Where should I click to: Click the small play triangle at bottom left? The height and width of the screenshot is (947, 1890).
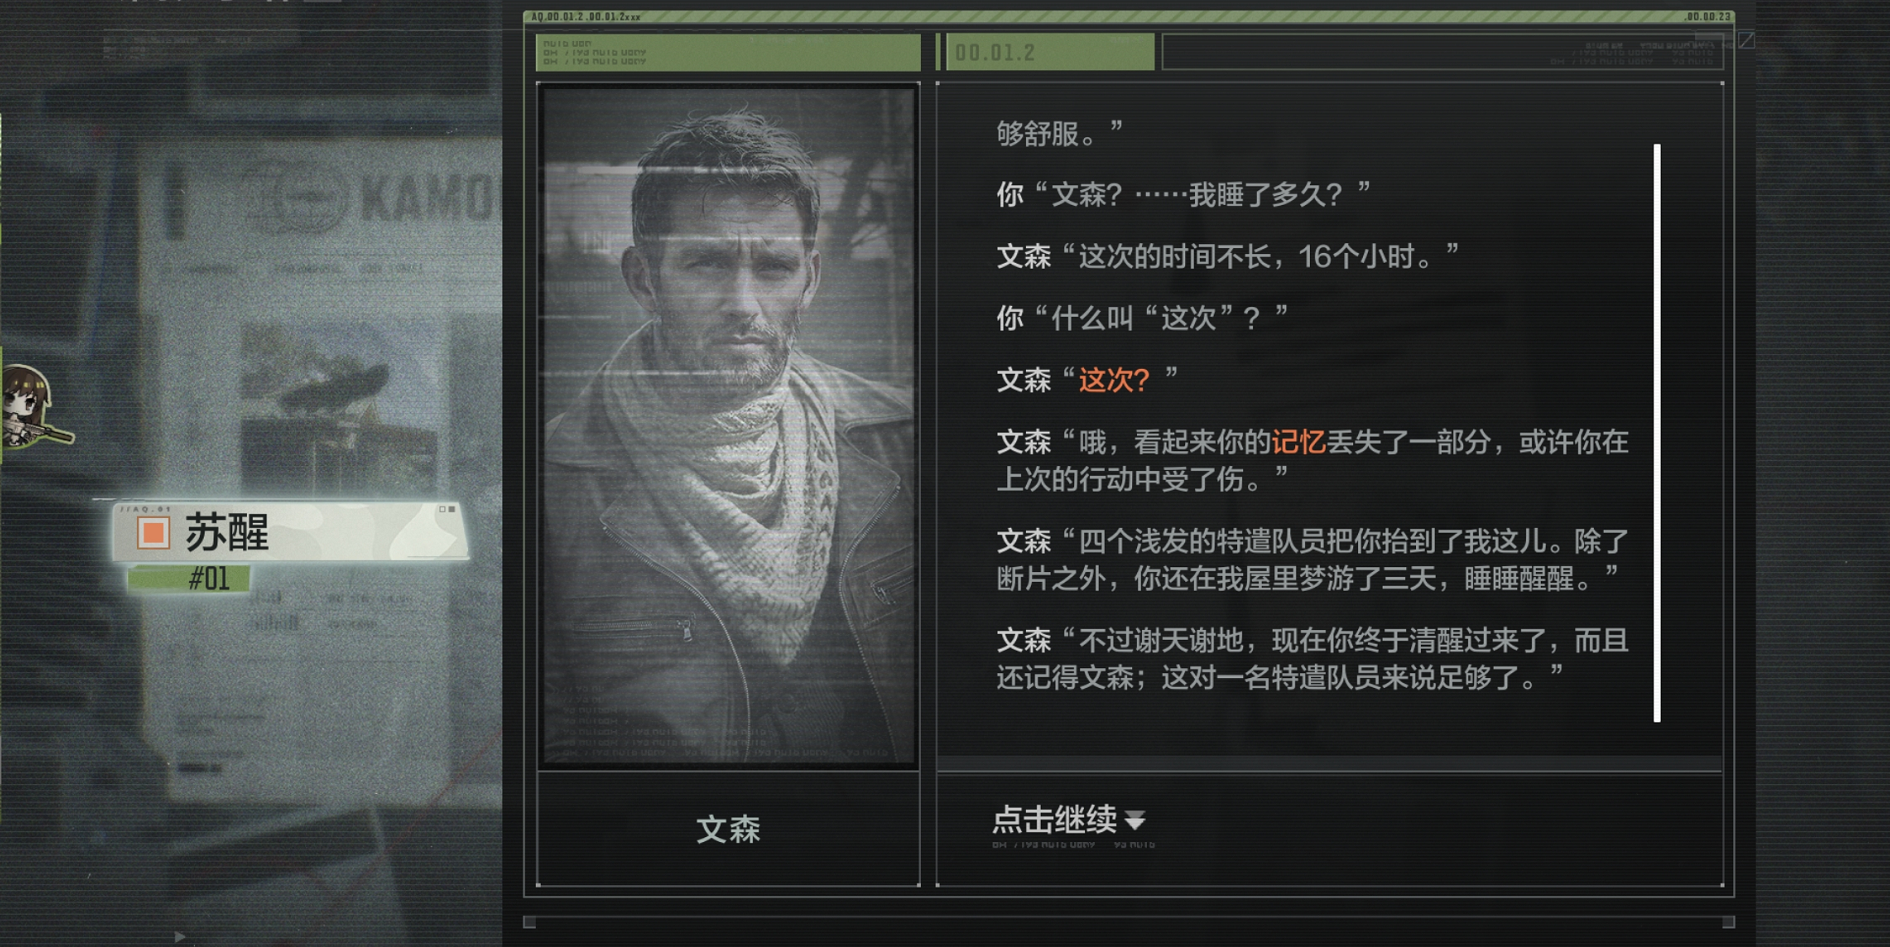pyautogui.click(x=180, y=937)
